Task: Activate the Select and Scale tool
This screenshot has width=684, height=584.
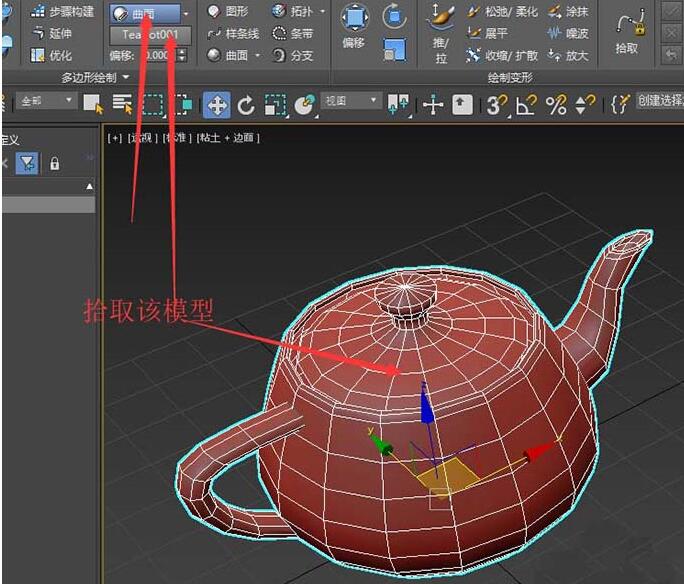Action: 276,104
